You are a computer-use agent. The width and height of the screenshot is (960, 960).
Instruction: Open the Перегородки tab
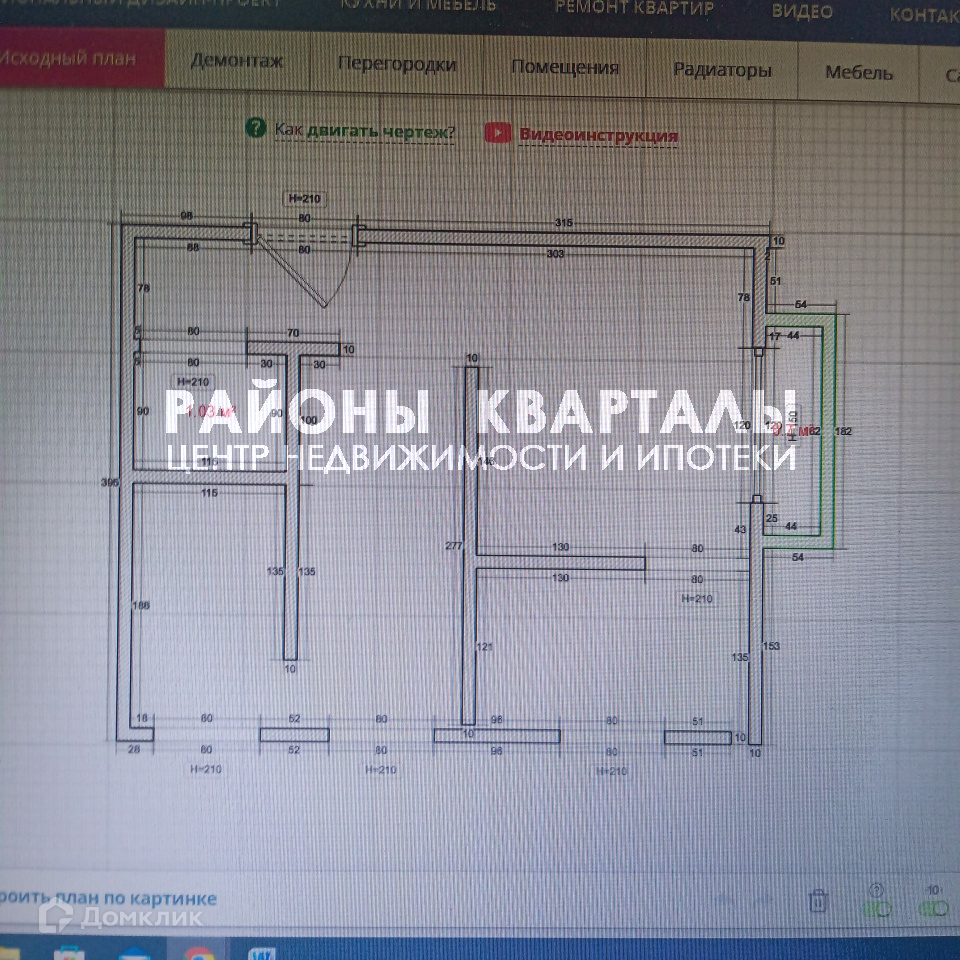[x=397, y=64]
